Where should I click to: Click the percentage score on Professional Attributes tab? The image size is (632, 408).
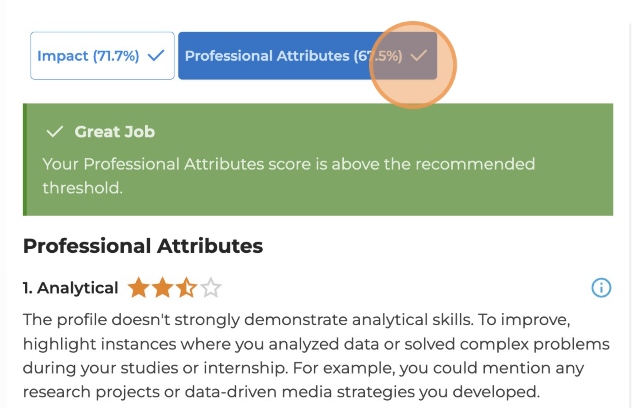379,56
